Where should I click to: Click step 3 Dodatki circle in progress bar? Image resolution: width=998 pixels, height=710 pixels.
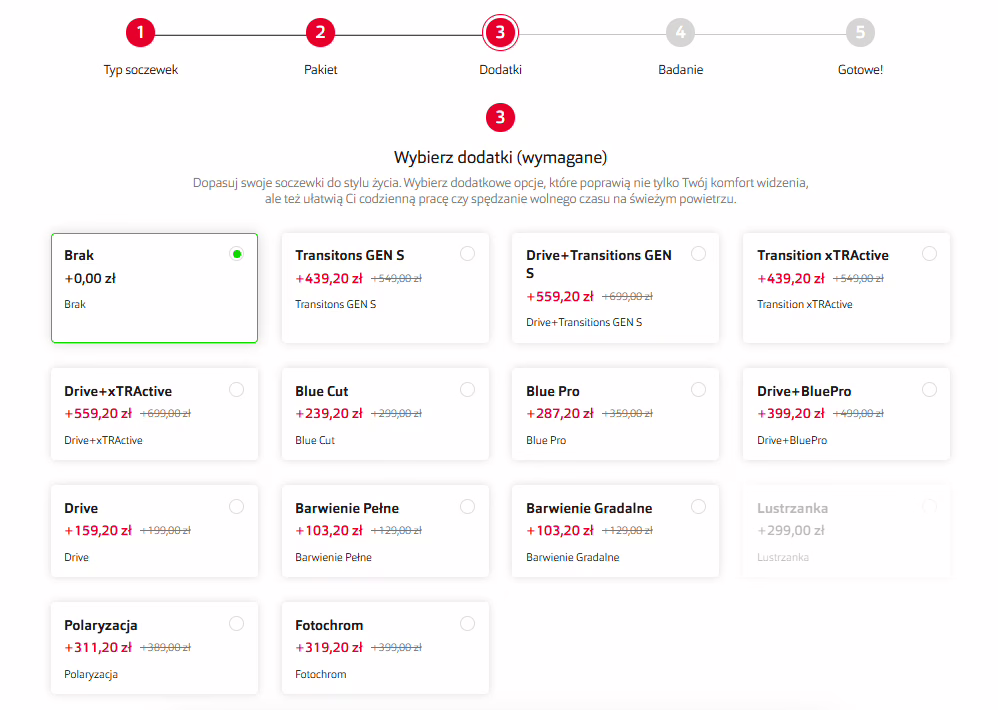(500, 33)
